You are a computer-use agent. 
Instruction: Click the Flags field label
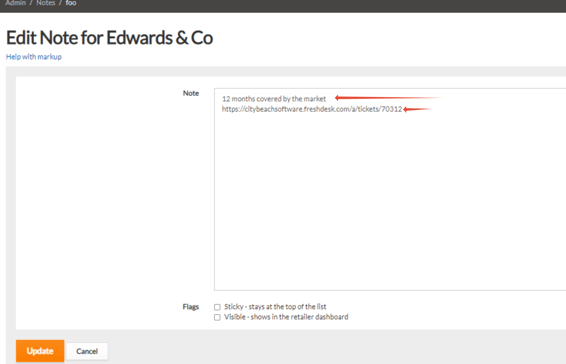pos(191,307)
